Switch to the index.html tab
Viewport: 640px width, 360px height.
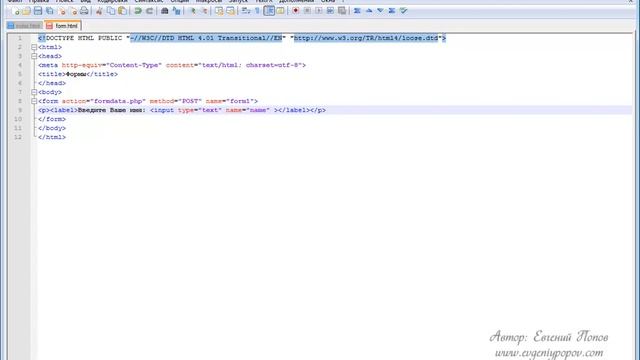coord(24,26)
